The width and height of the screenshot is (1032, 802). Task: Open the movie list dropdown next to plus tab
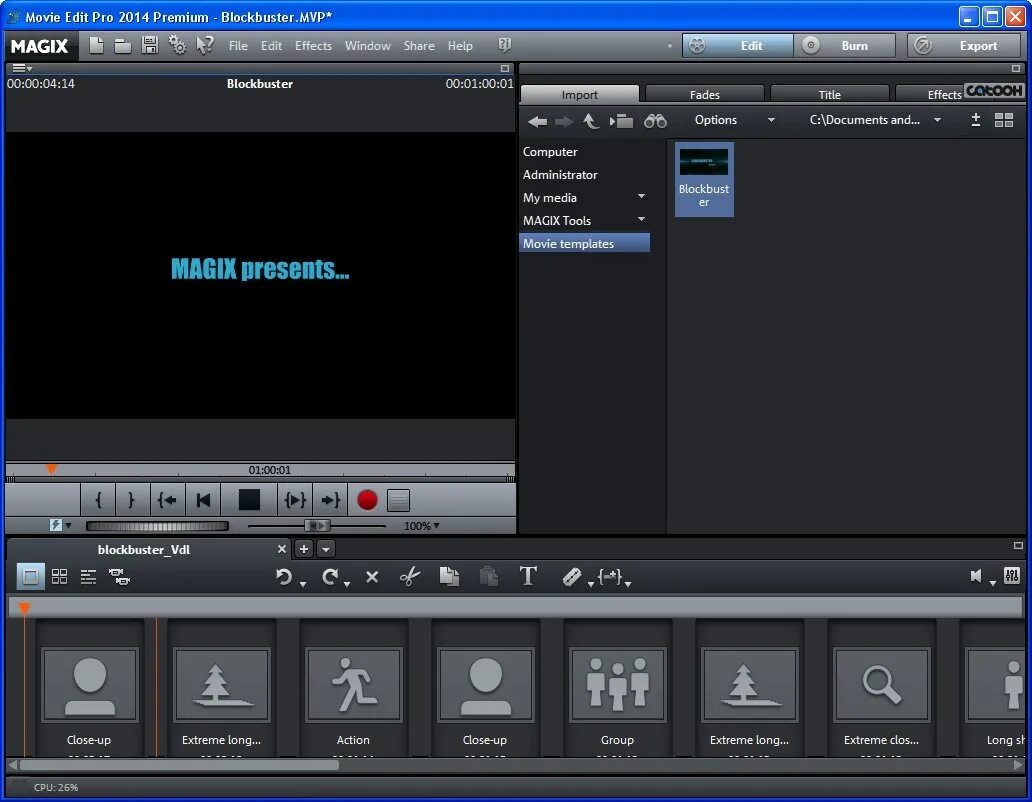pyautogui.click(x=326, y=549)
